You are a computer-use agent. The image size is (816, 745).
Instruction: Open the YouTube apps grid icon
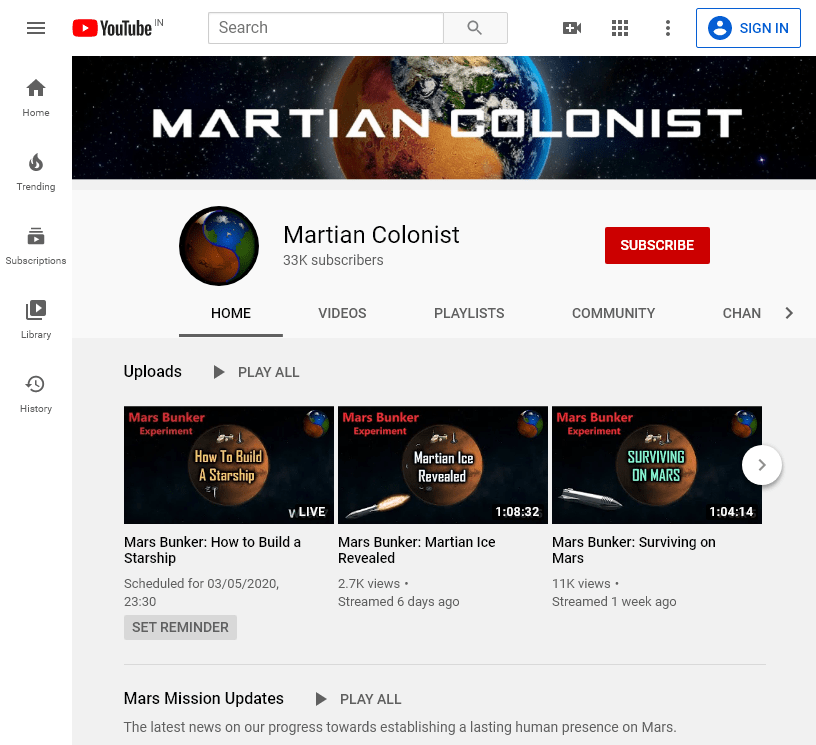click(620, 28)
